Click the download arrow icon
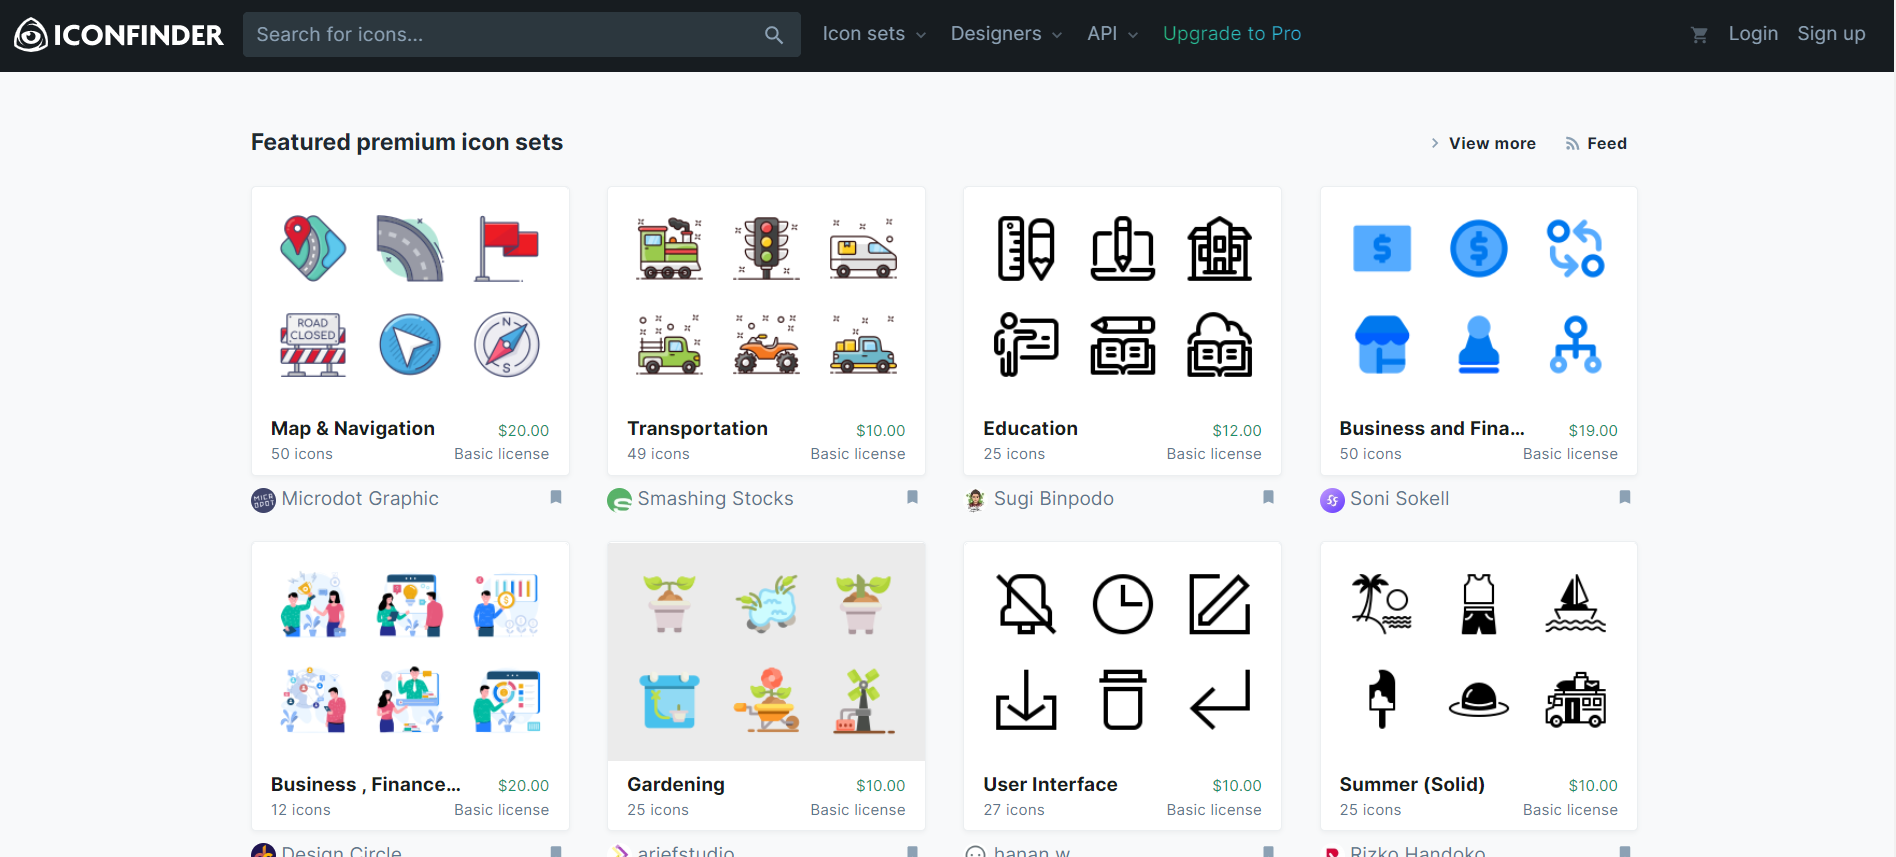 coord(1026,700)
